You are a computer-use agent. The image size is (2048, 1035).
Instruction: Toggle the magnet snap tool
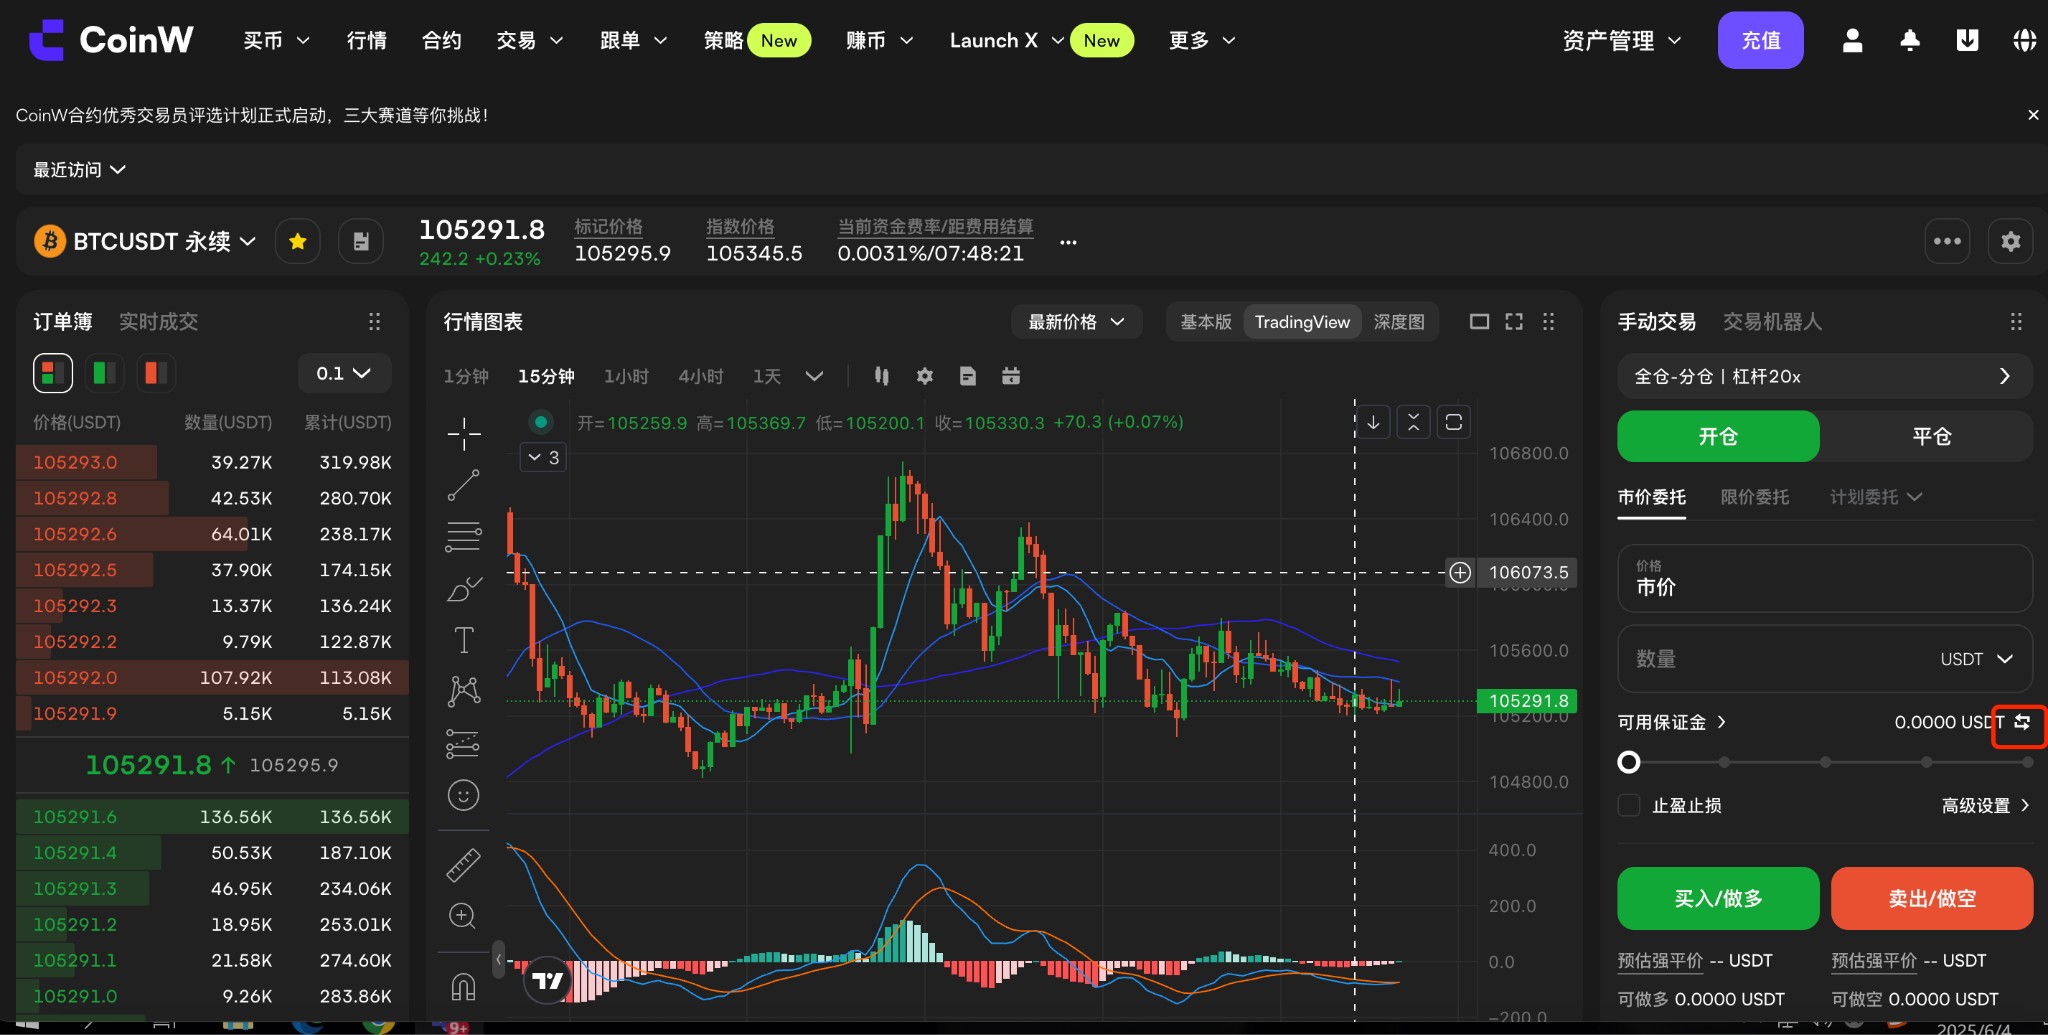[x=464, y=987]
